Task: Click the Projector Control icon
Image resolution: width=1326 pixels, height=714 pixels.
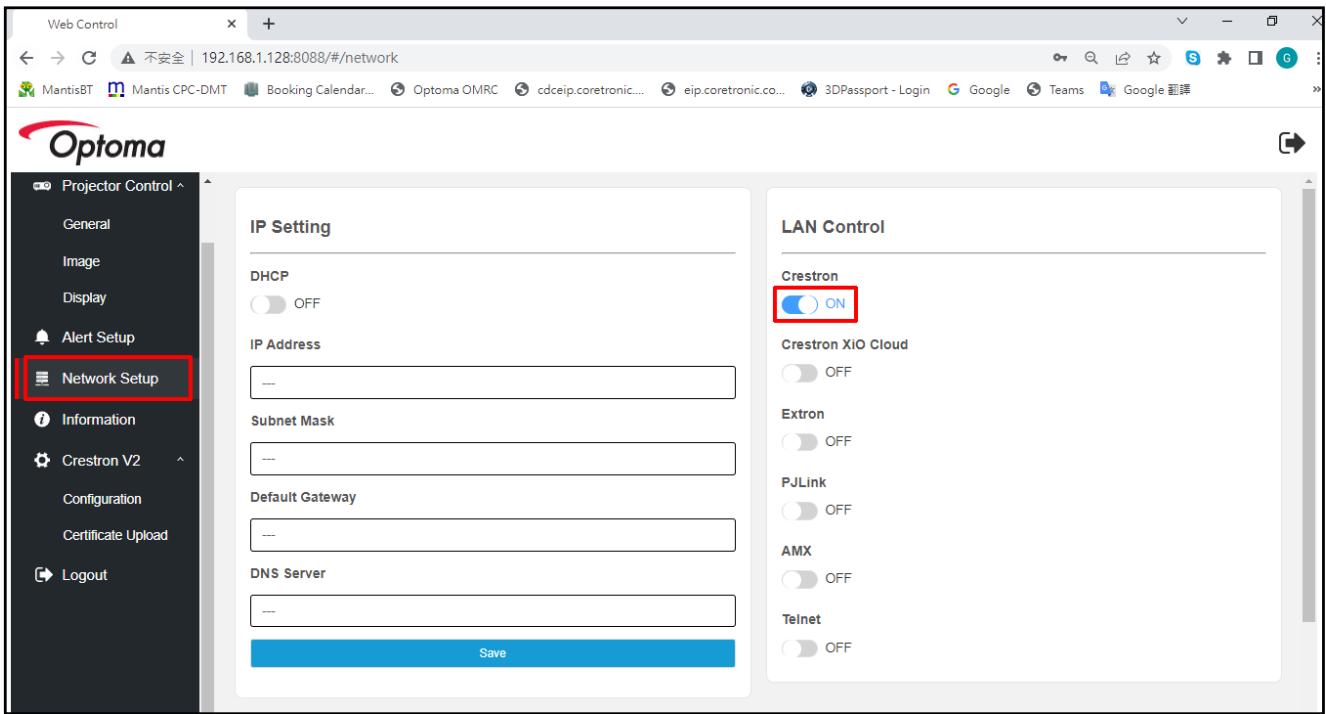Action: [x=41, y=185]
